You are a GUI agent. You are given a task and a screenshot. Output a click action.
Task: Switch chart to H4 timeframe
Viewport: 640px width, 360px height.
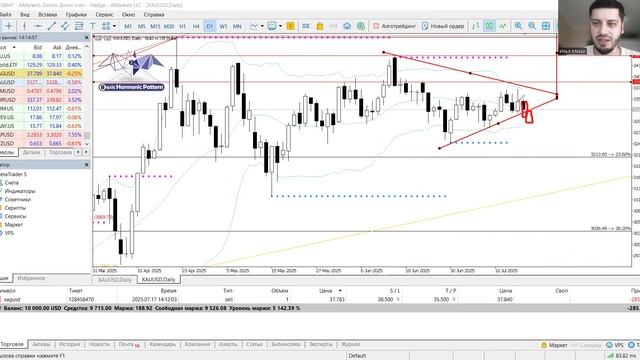pyautogui.click(x=196, y=26)
